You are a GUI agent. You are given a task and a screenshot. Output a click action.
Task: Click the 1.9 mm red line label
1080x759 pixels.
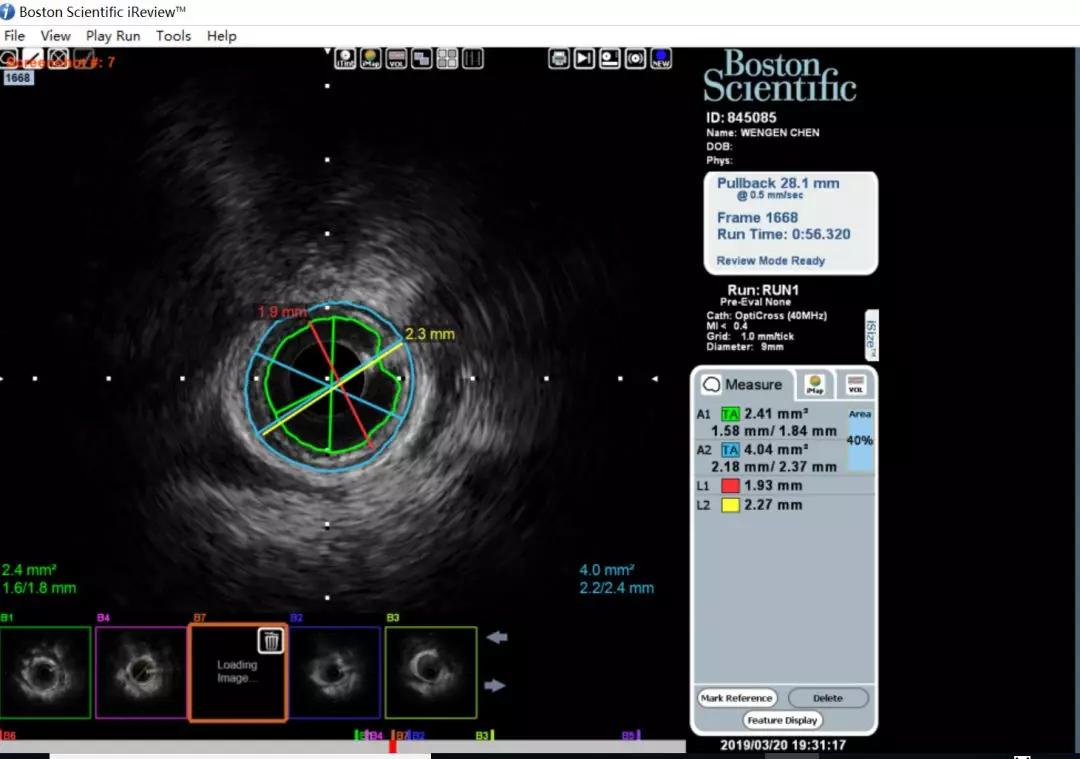(282, 312)
